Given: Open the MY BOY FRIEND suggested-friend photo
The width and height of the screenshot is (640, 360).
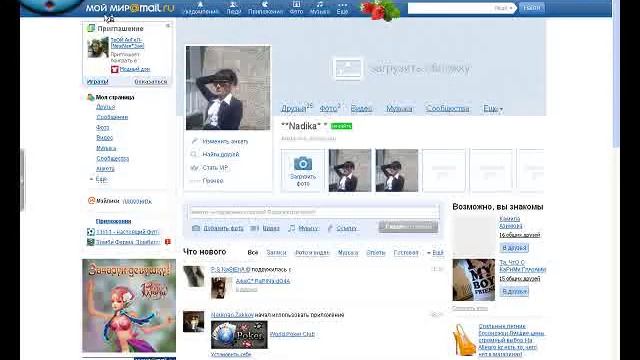Looking at the screenshot, I should [x=473, y=280].
